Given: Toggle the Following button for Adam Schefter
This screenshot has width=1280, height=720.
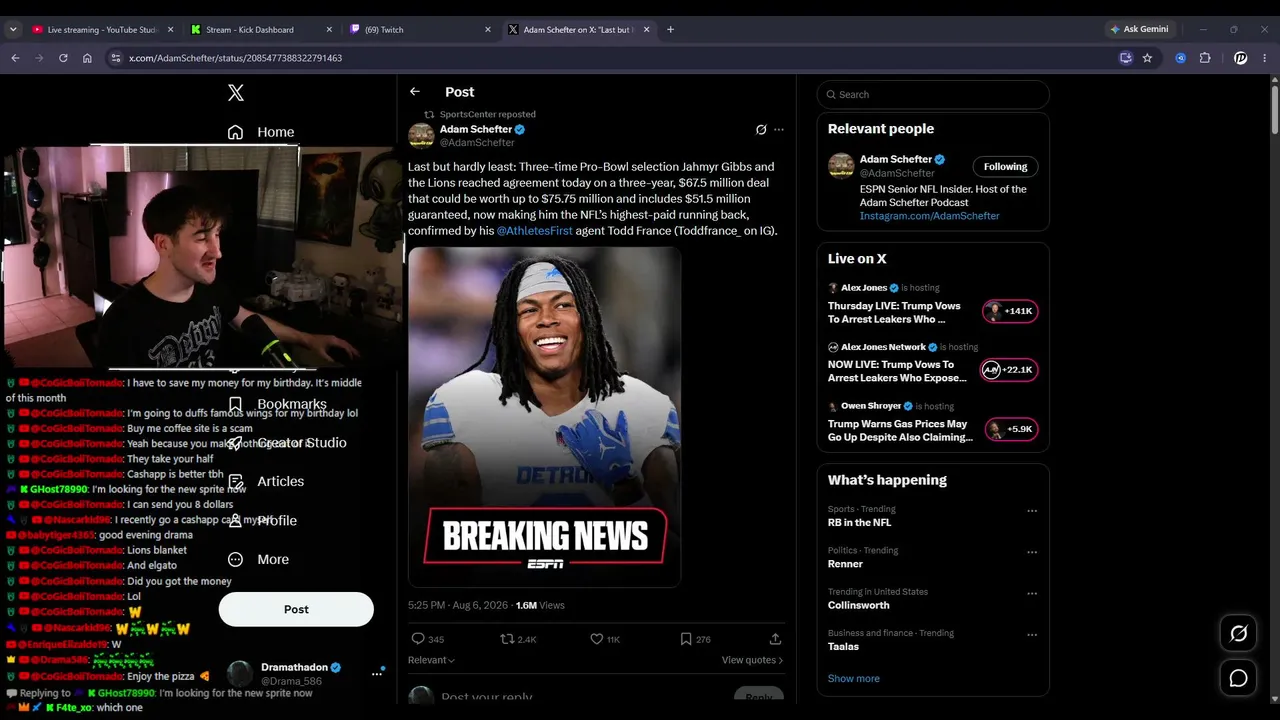Looking at the screenshot, I should pyautogui.click(x=1005, y=167).
